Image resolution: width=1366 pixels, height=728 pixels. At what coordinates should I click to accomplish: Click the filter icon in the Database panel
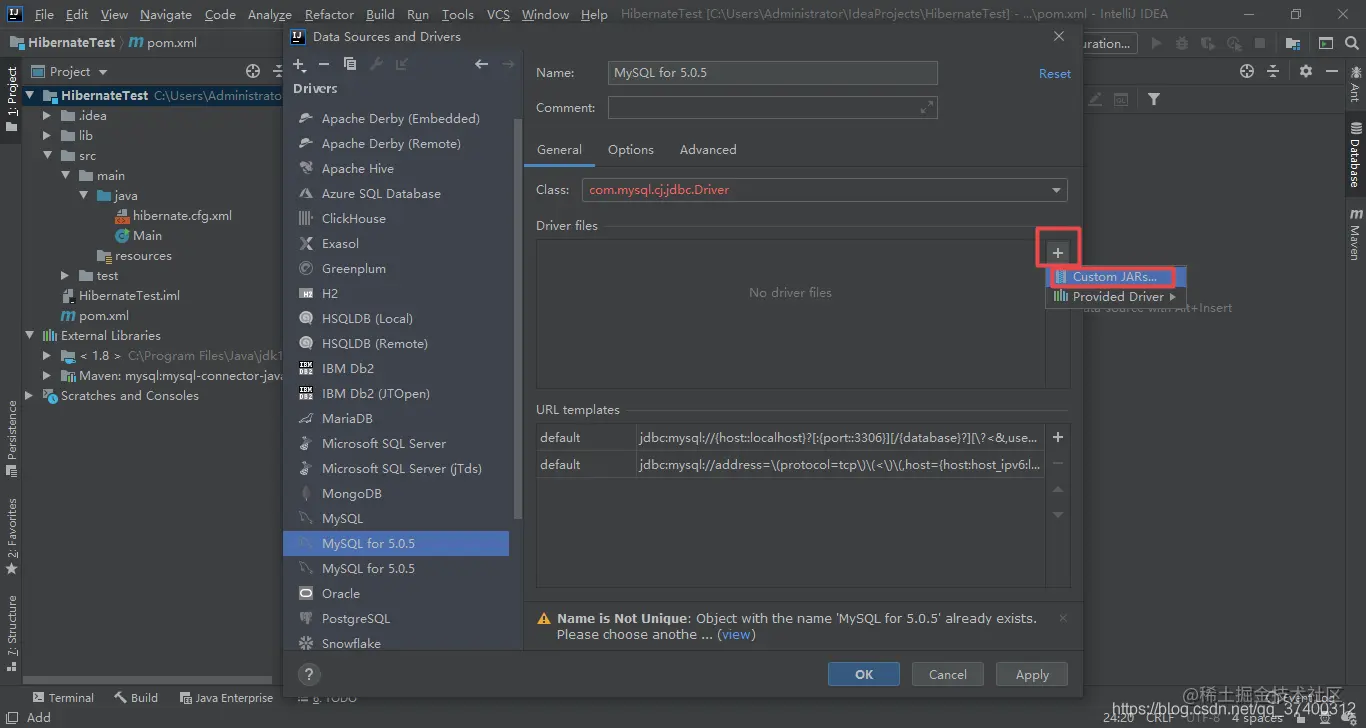tap(1154, 99)
